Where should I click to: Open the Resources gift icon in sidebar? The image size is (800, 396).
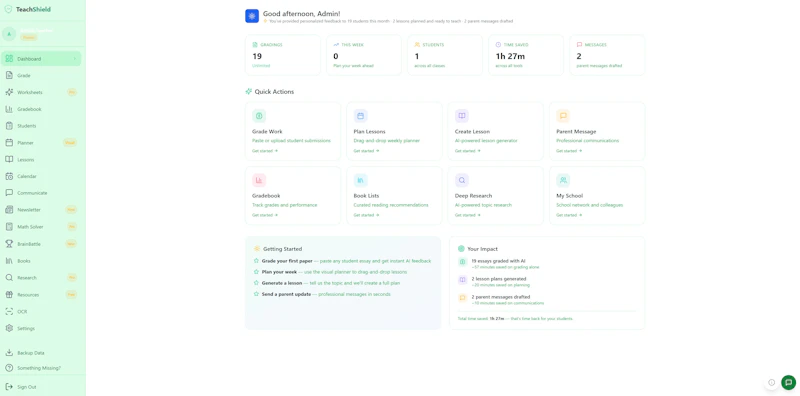[x=9, y=294]
